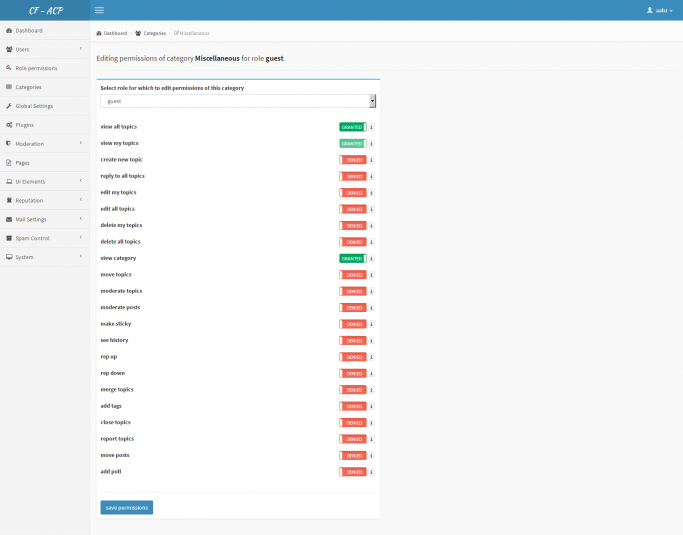683x535 pixels.
Task: Toggle the rep down permission
Action: pos(353,373)
